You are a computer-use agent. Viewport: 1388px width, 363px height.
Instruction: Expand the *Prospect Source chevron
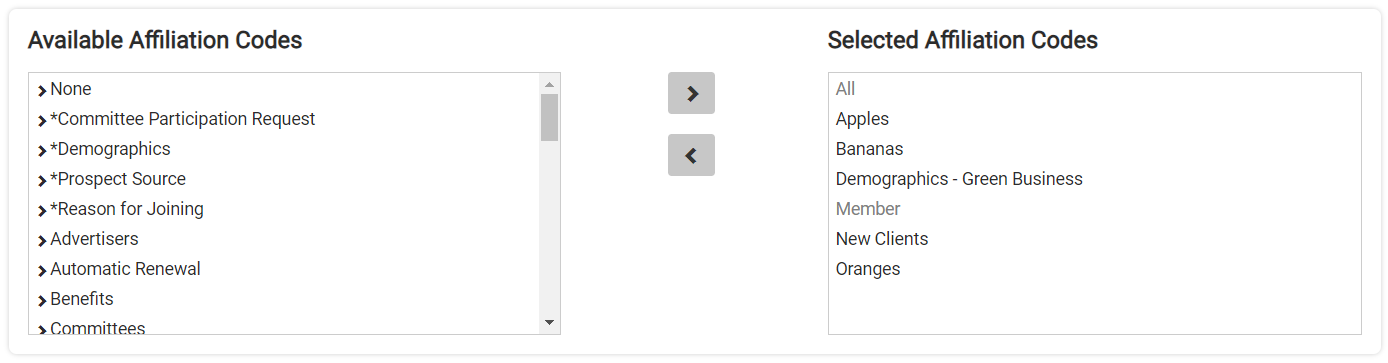[42, 181]
